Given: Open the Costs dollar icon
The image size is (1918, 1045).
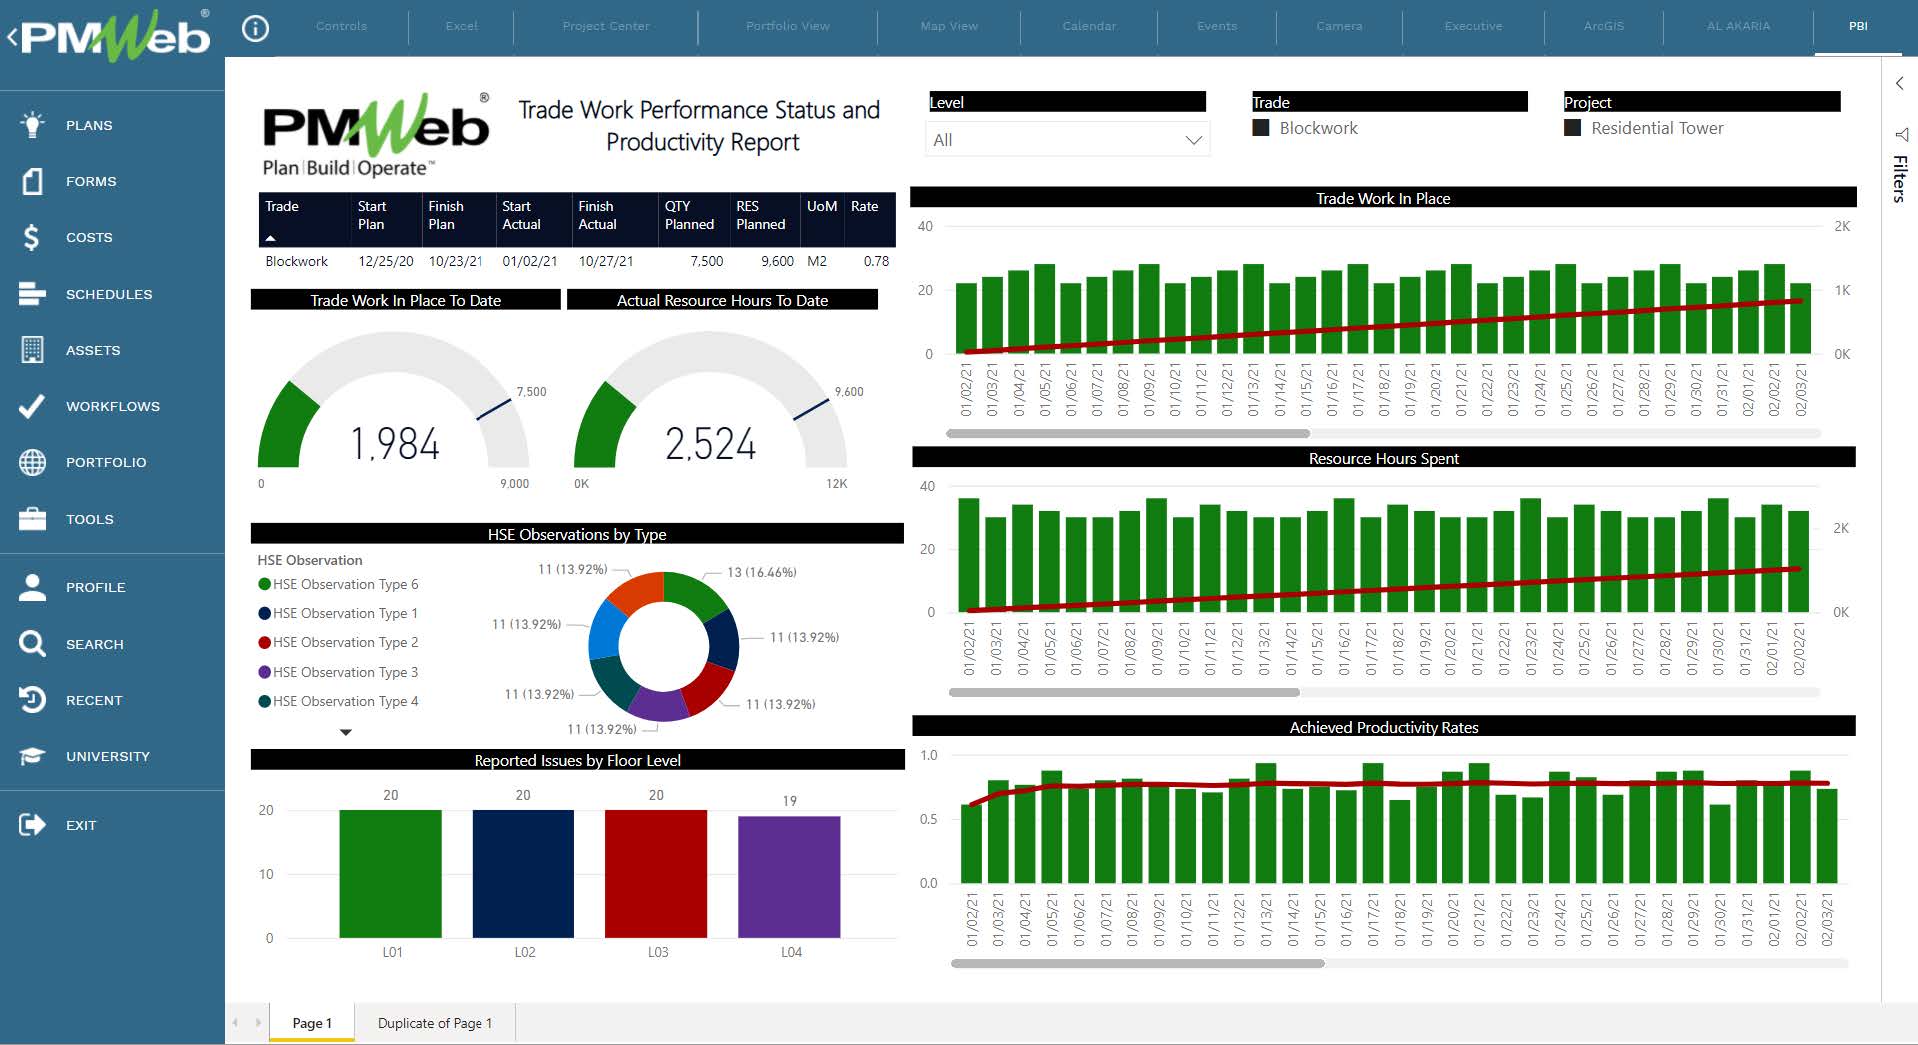Looking at the screenshot, I should [32, 237].
